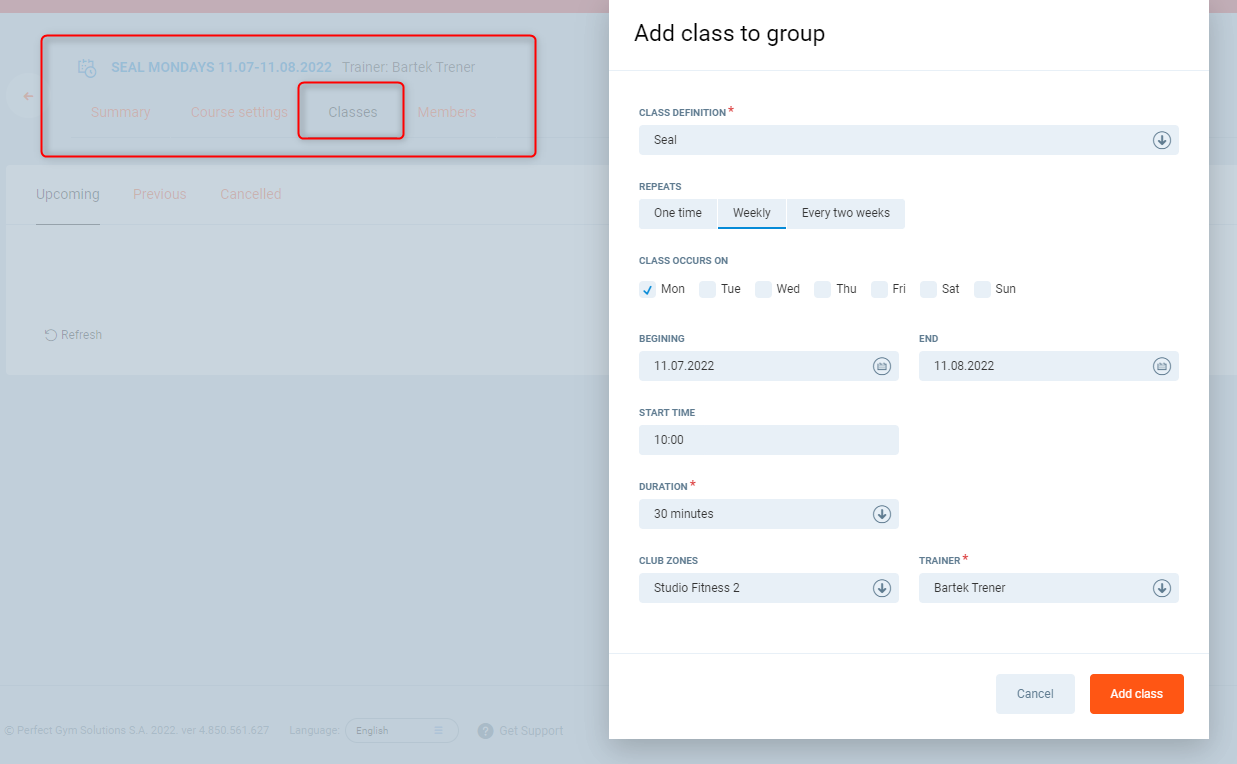
Task: Select the One time repeat option
Action: tap(678, 213)
